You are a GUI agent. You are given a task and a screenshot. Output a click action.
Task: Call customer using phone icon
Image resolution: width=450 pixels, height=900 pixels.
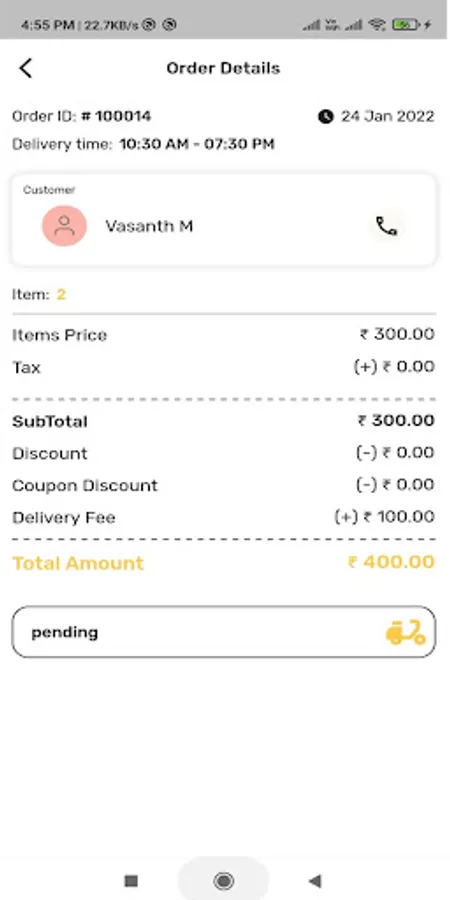pyautogui.click(x=386, y=226)
